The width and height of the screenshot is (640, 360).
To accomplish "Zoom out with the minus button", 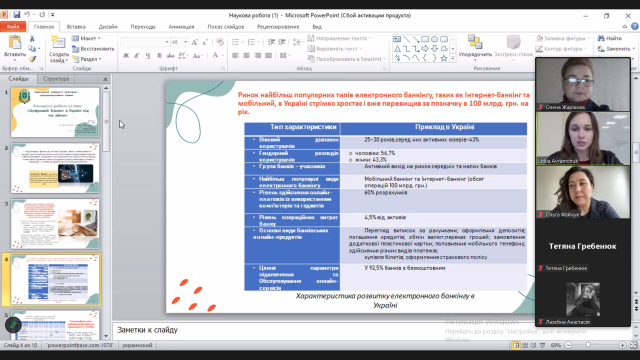I will tap(568, 345).
